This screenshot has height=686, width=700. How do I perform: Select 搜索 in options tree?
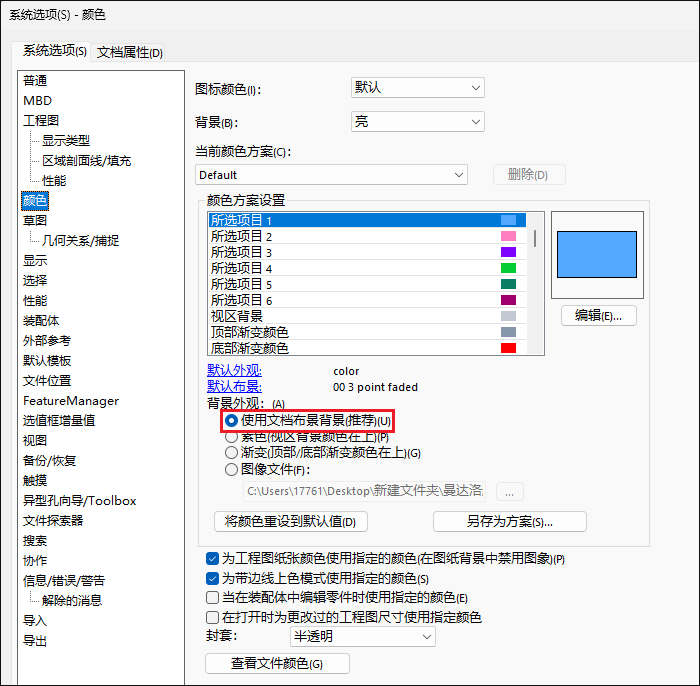[x=35, y=540]
